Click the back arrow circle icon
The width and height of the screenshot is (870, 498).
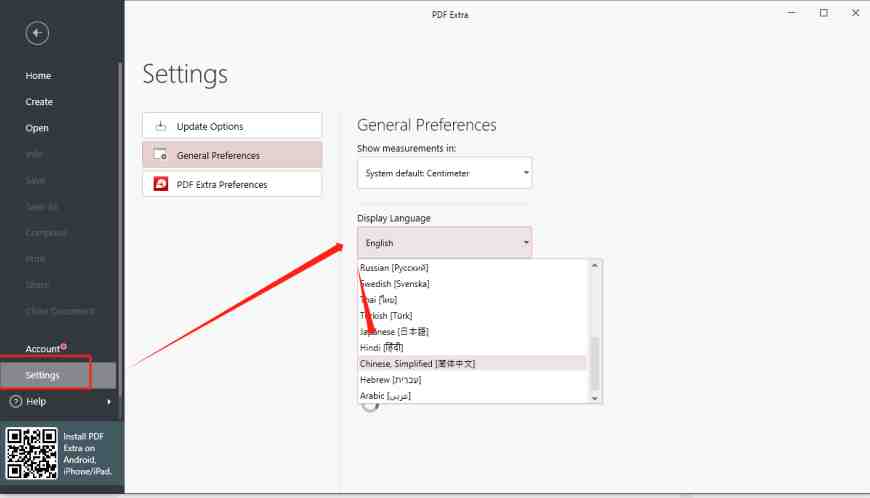(x=38, y=33)
